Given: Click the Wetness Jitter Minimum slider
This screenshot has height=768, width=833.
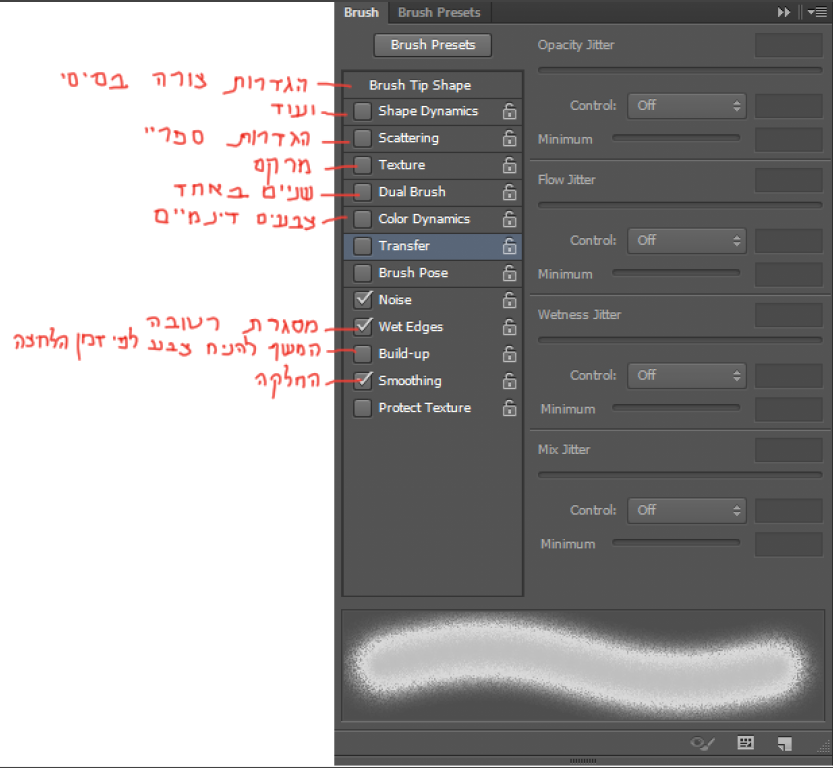Looking at the screenshot, I should click(x=676, y=408).
